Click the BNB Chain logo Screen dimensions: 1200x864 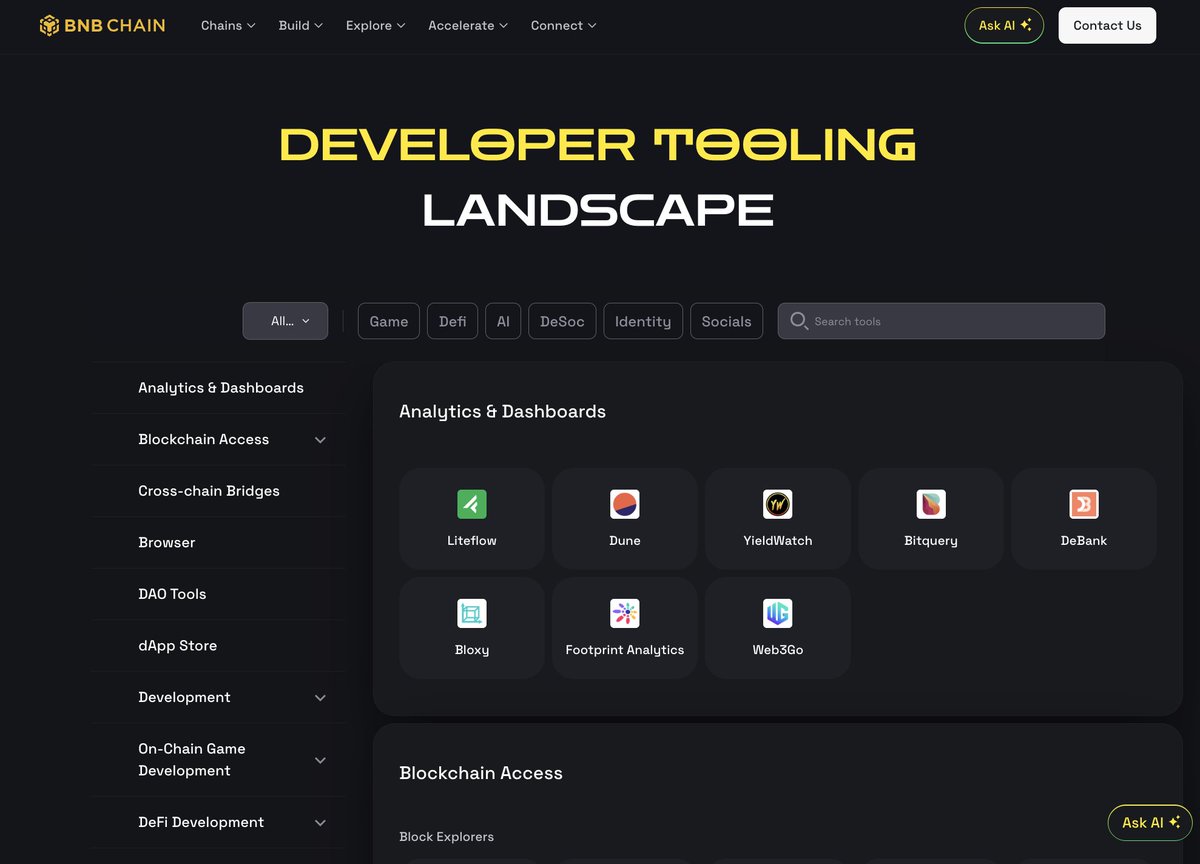click(102, 25)
